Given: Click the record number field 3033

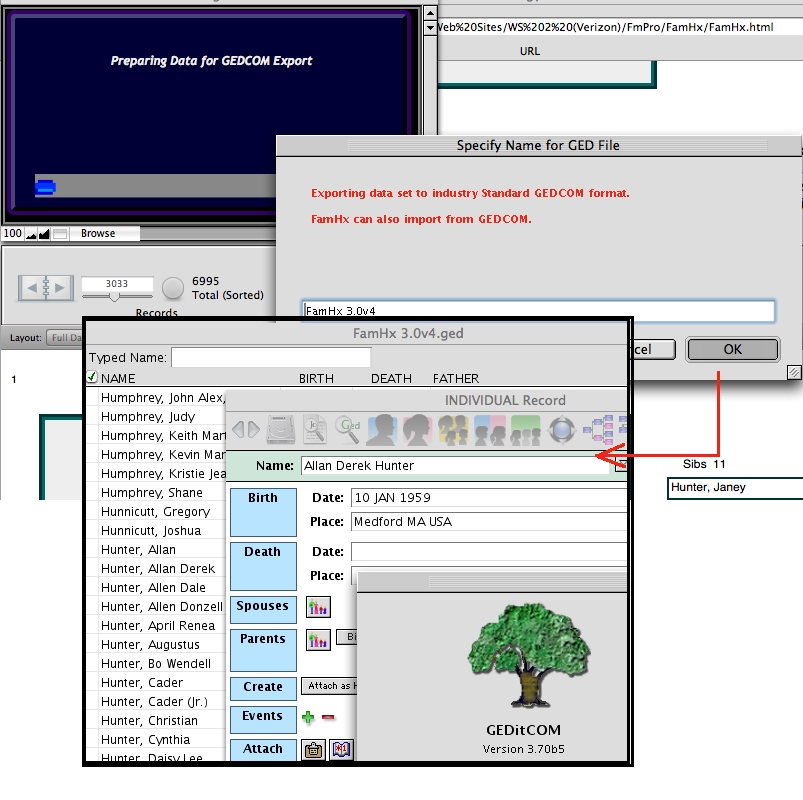Looking at the screenshot, I should [117, 283].
